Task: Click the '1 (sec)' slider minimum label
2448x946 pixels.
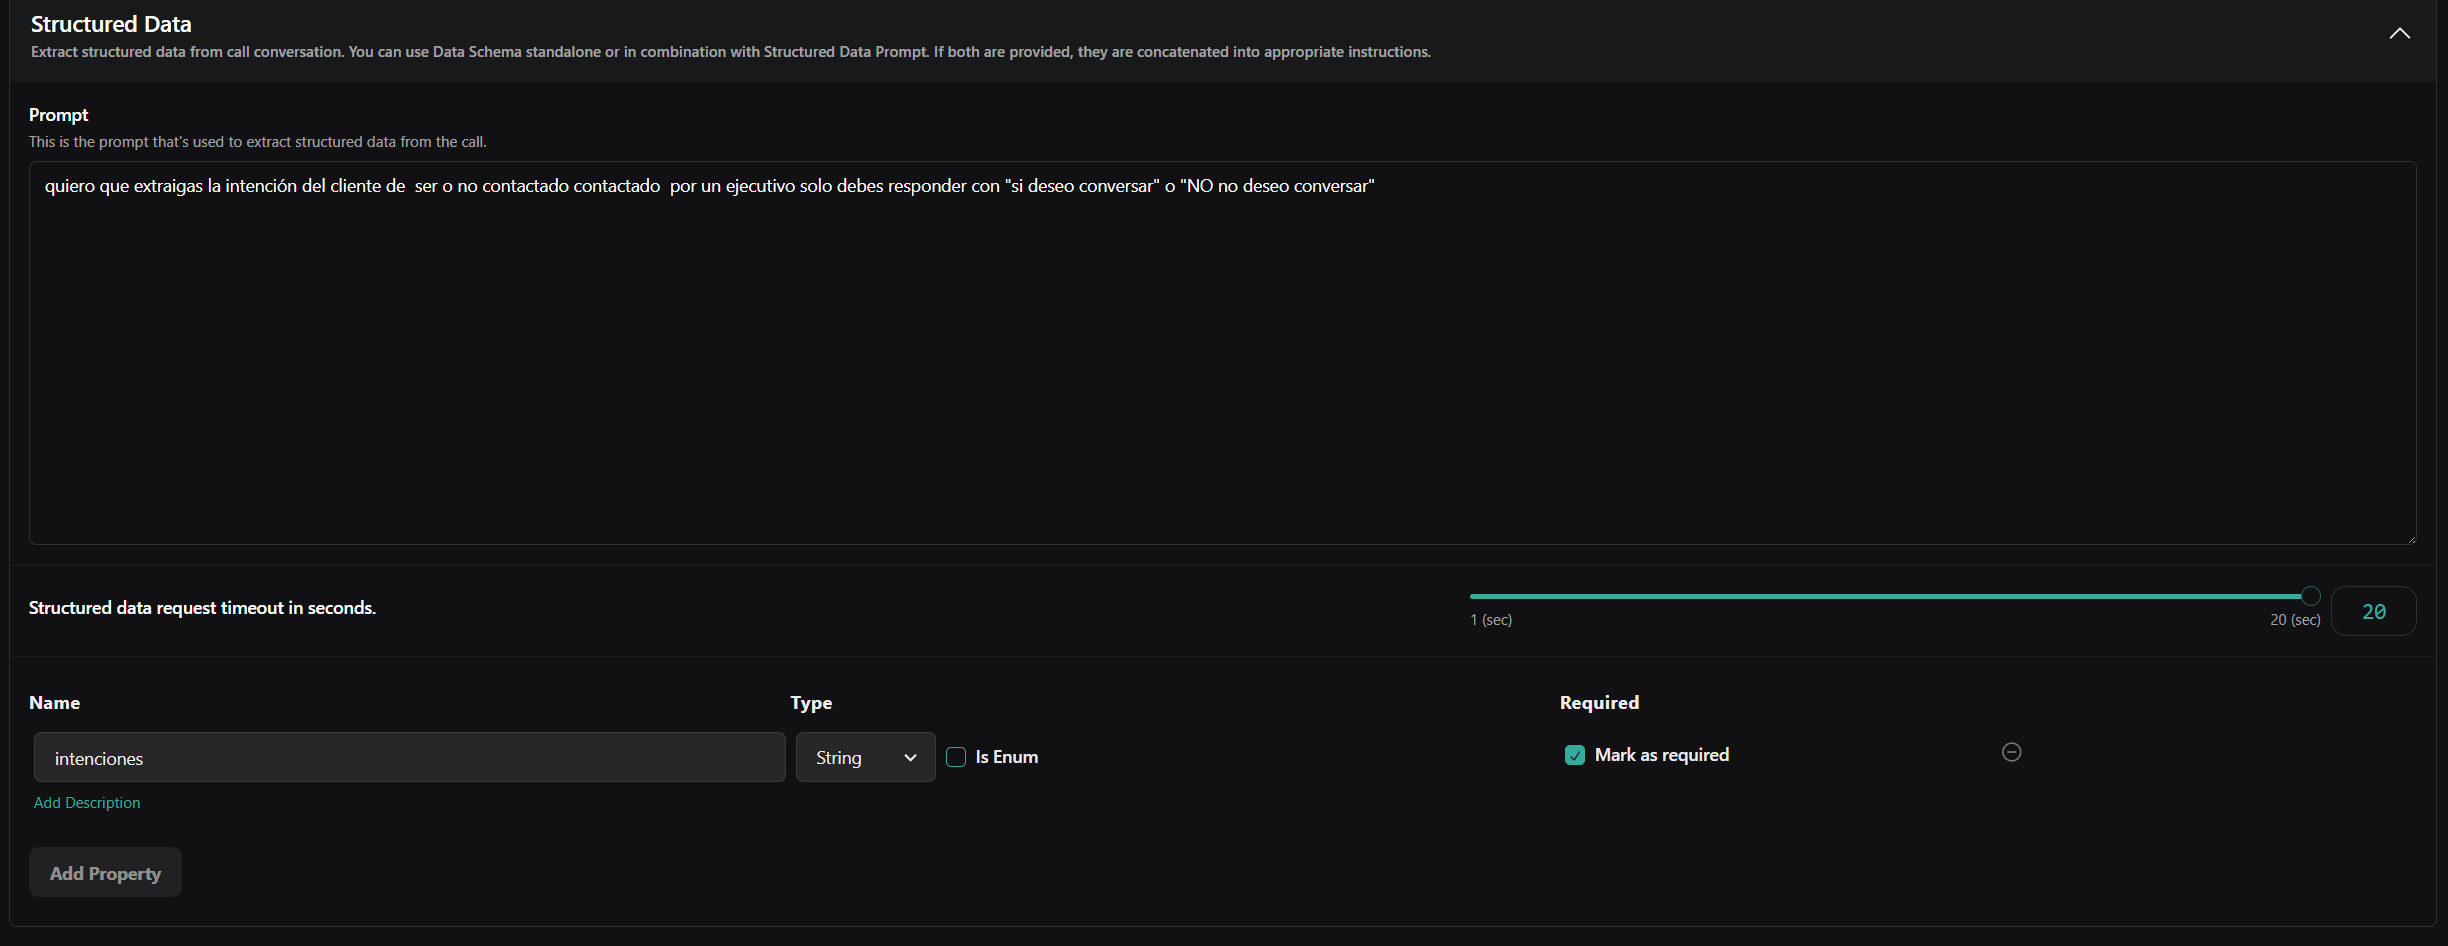Action: click(1491, 620)
